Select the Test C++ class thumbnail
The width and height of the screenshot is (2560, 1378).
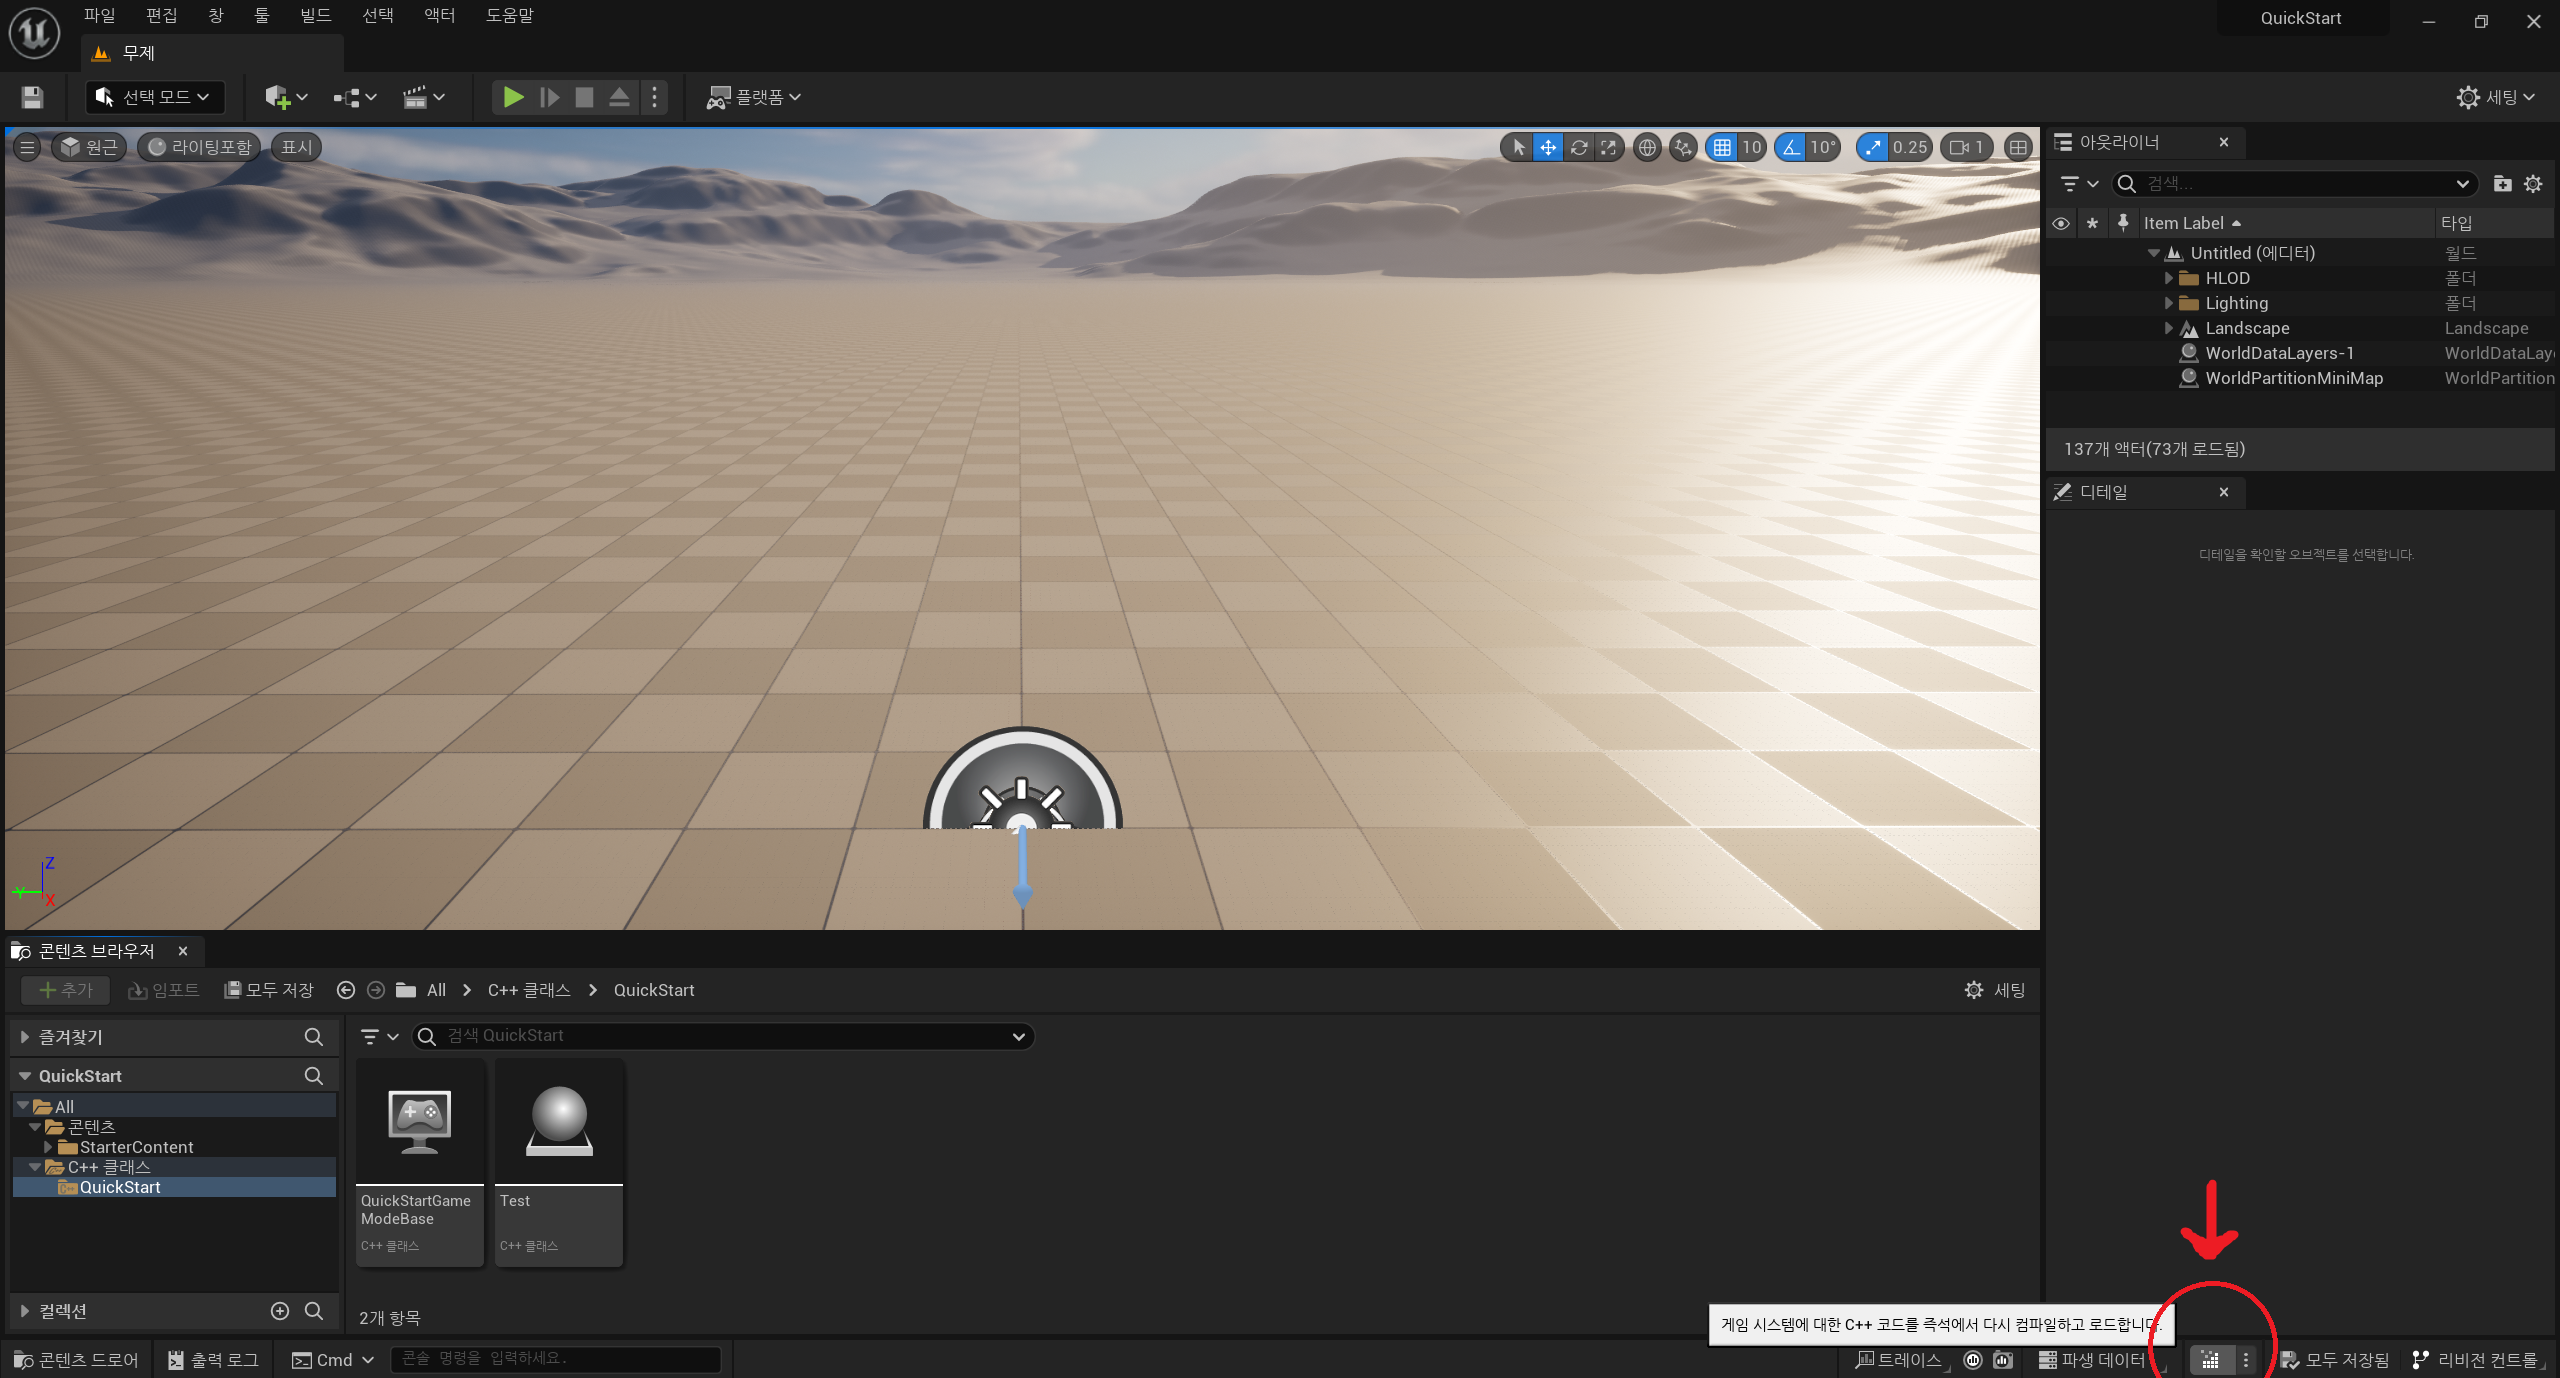559,1160
